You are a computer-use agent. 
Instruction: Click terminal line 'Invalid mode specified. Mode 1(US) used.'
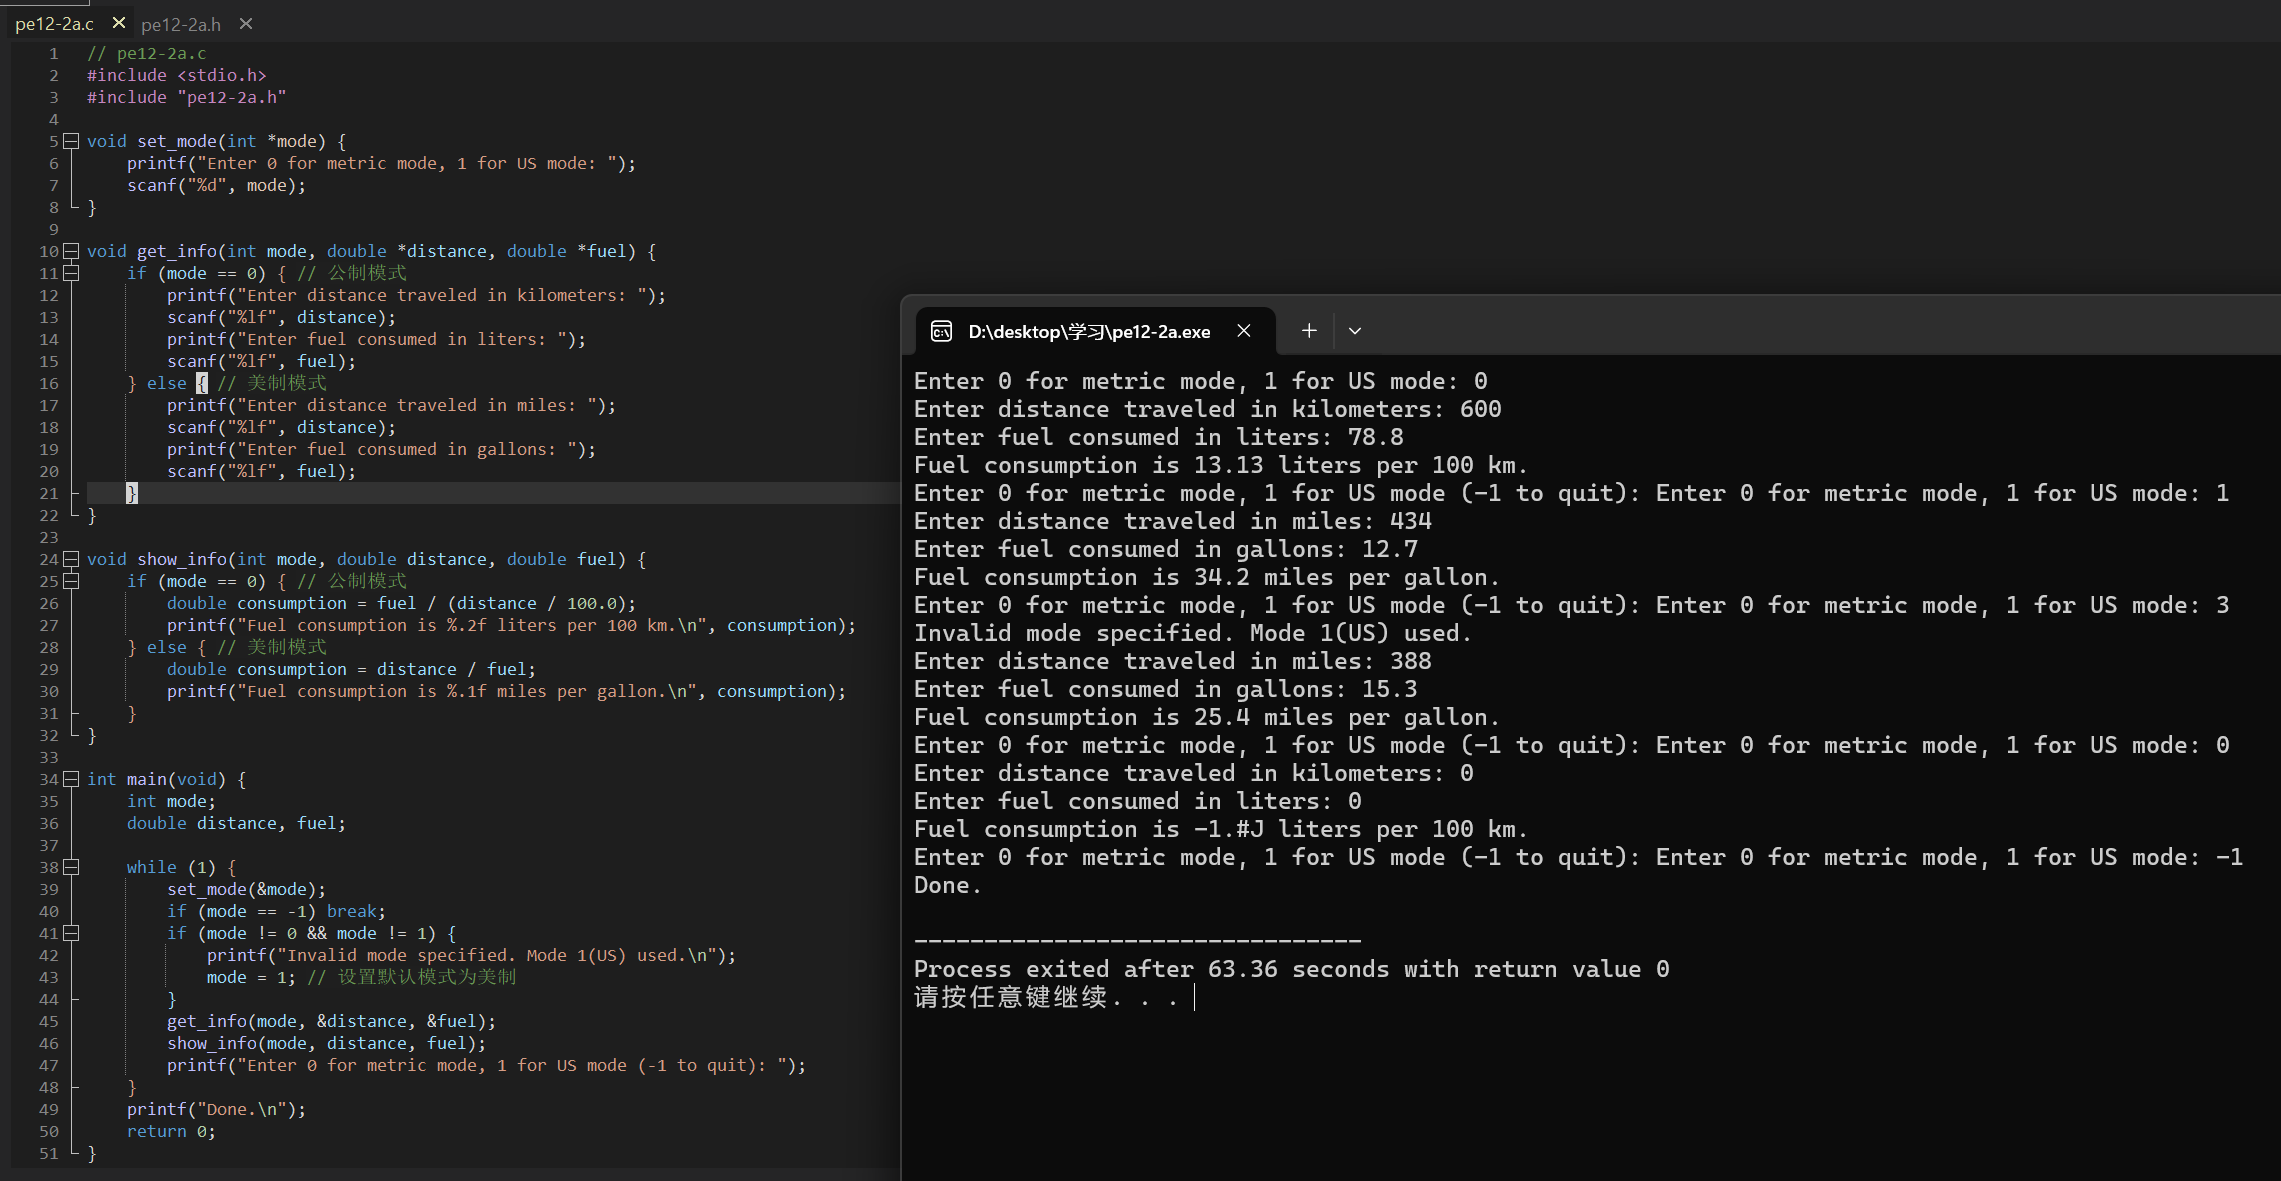click(x=1193, y=633)
